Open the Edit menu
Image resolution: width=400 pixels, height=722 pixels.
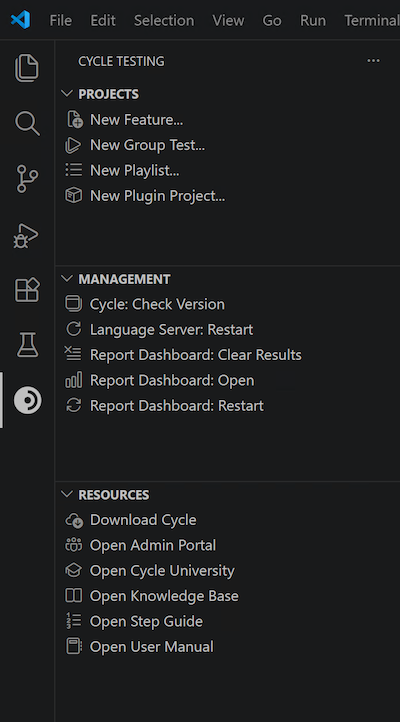pos(103,20)
